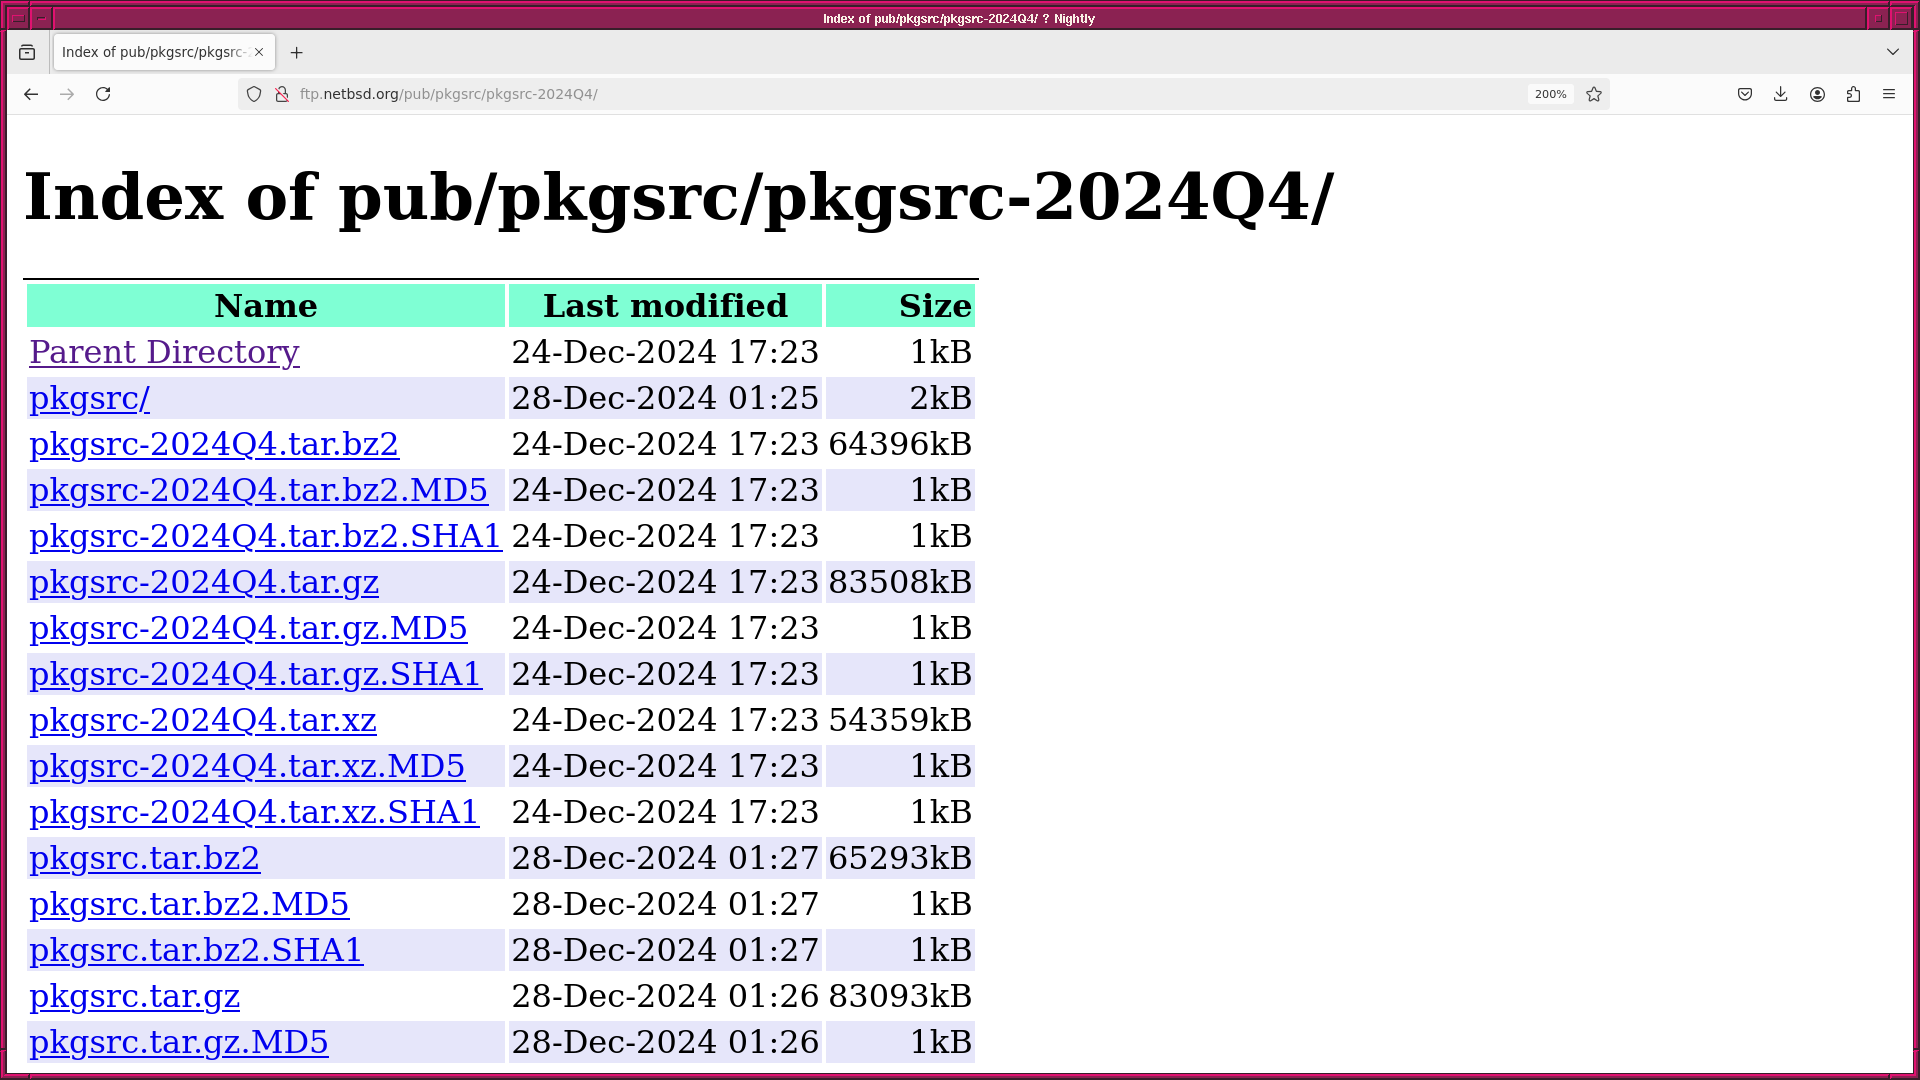The width and height of the screenshot is (1920, 1080).
Task: Reset the 200% zoom level badge
Action: coord(1550,94)
